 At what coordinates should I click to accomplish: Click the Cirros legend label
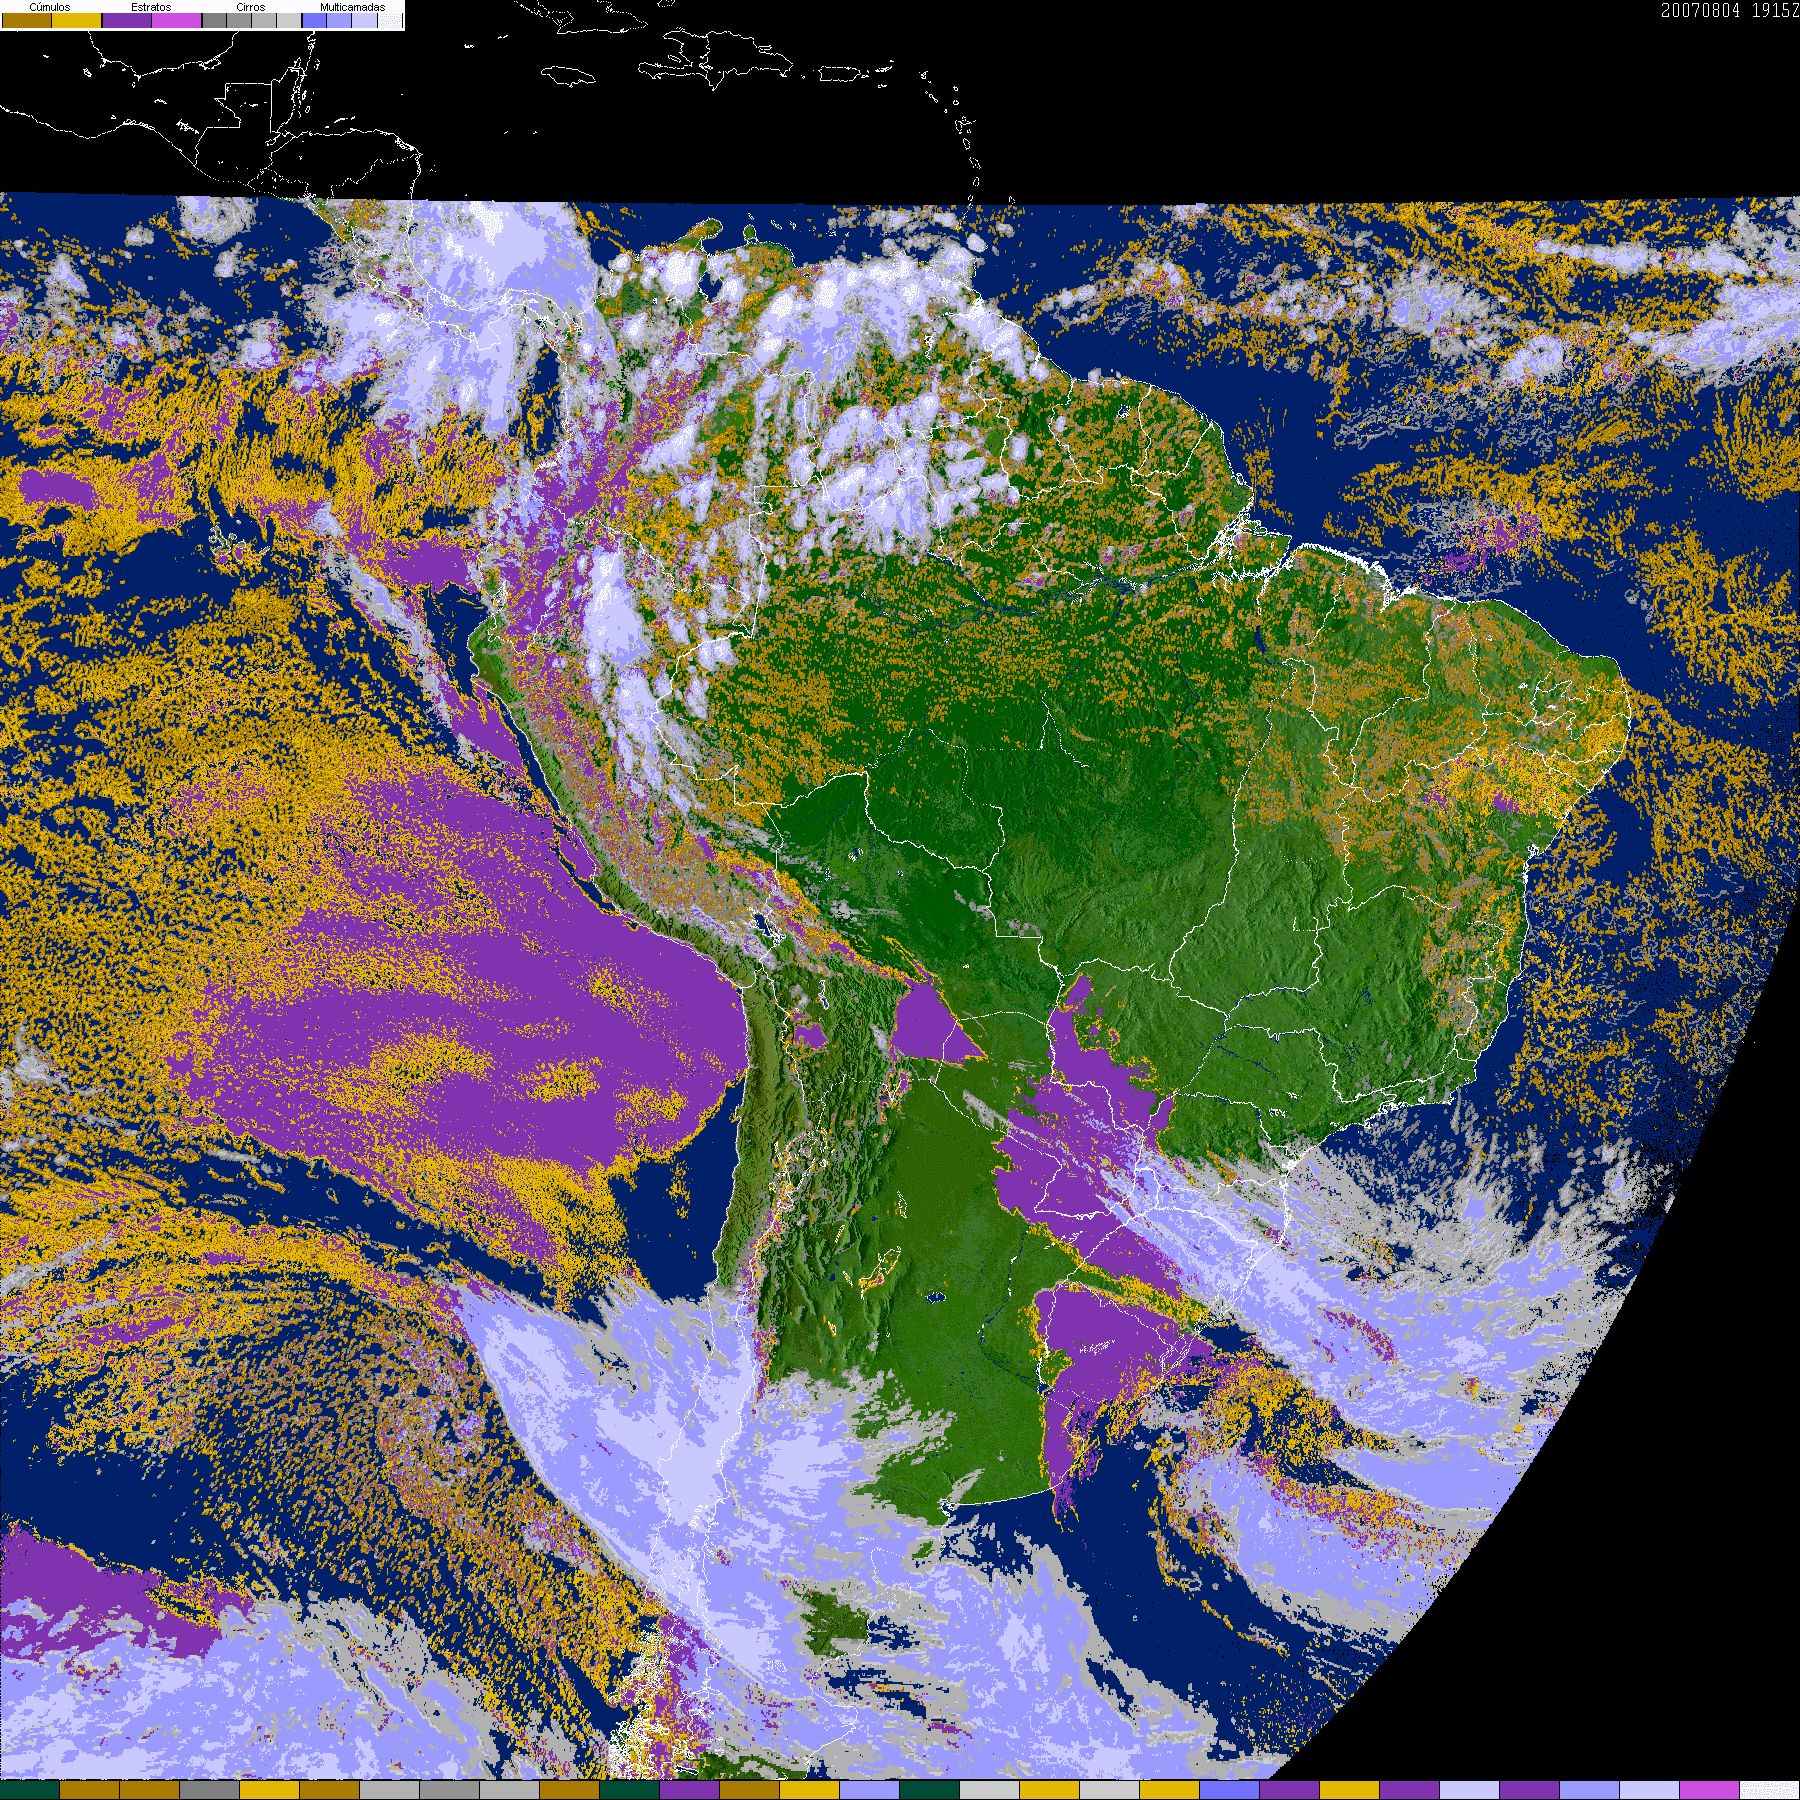pyautogui.click(x=250, y=7)
